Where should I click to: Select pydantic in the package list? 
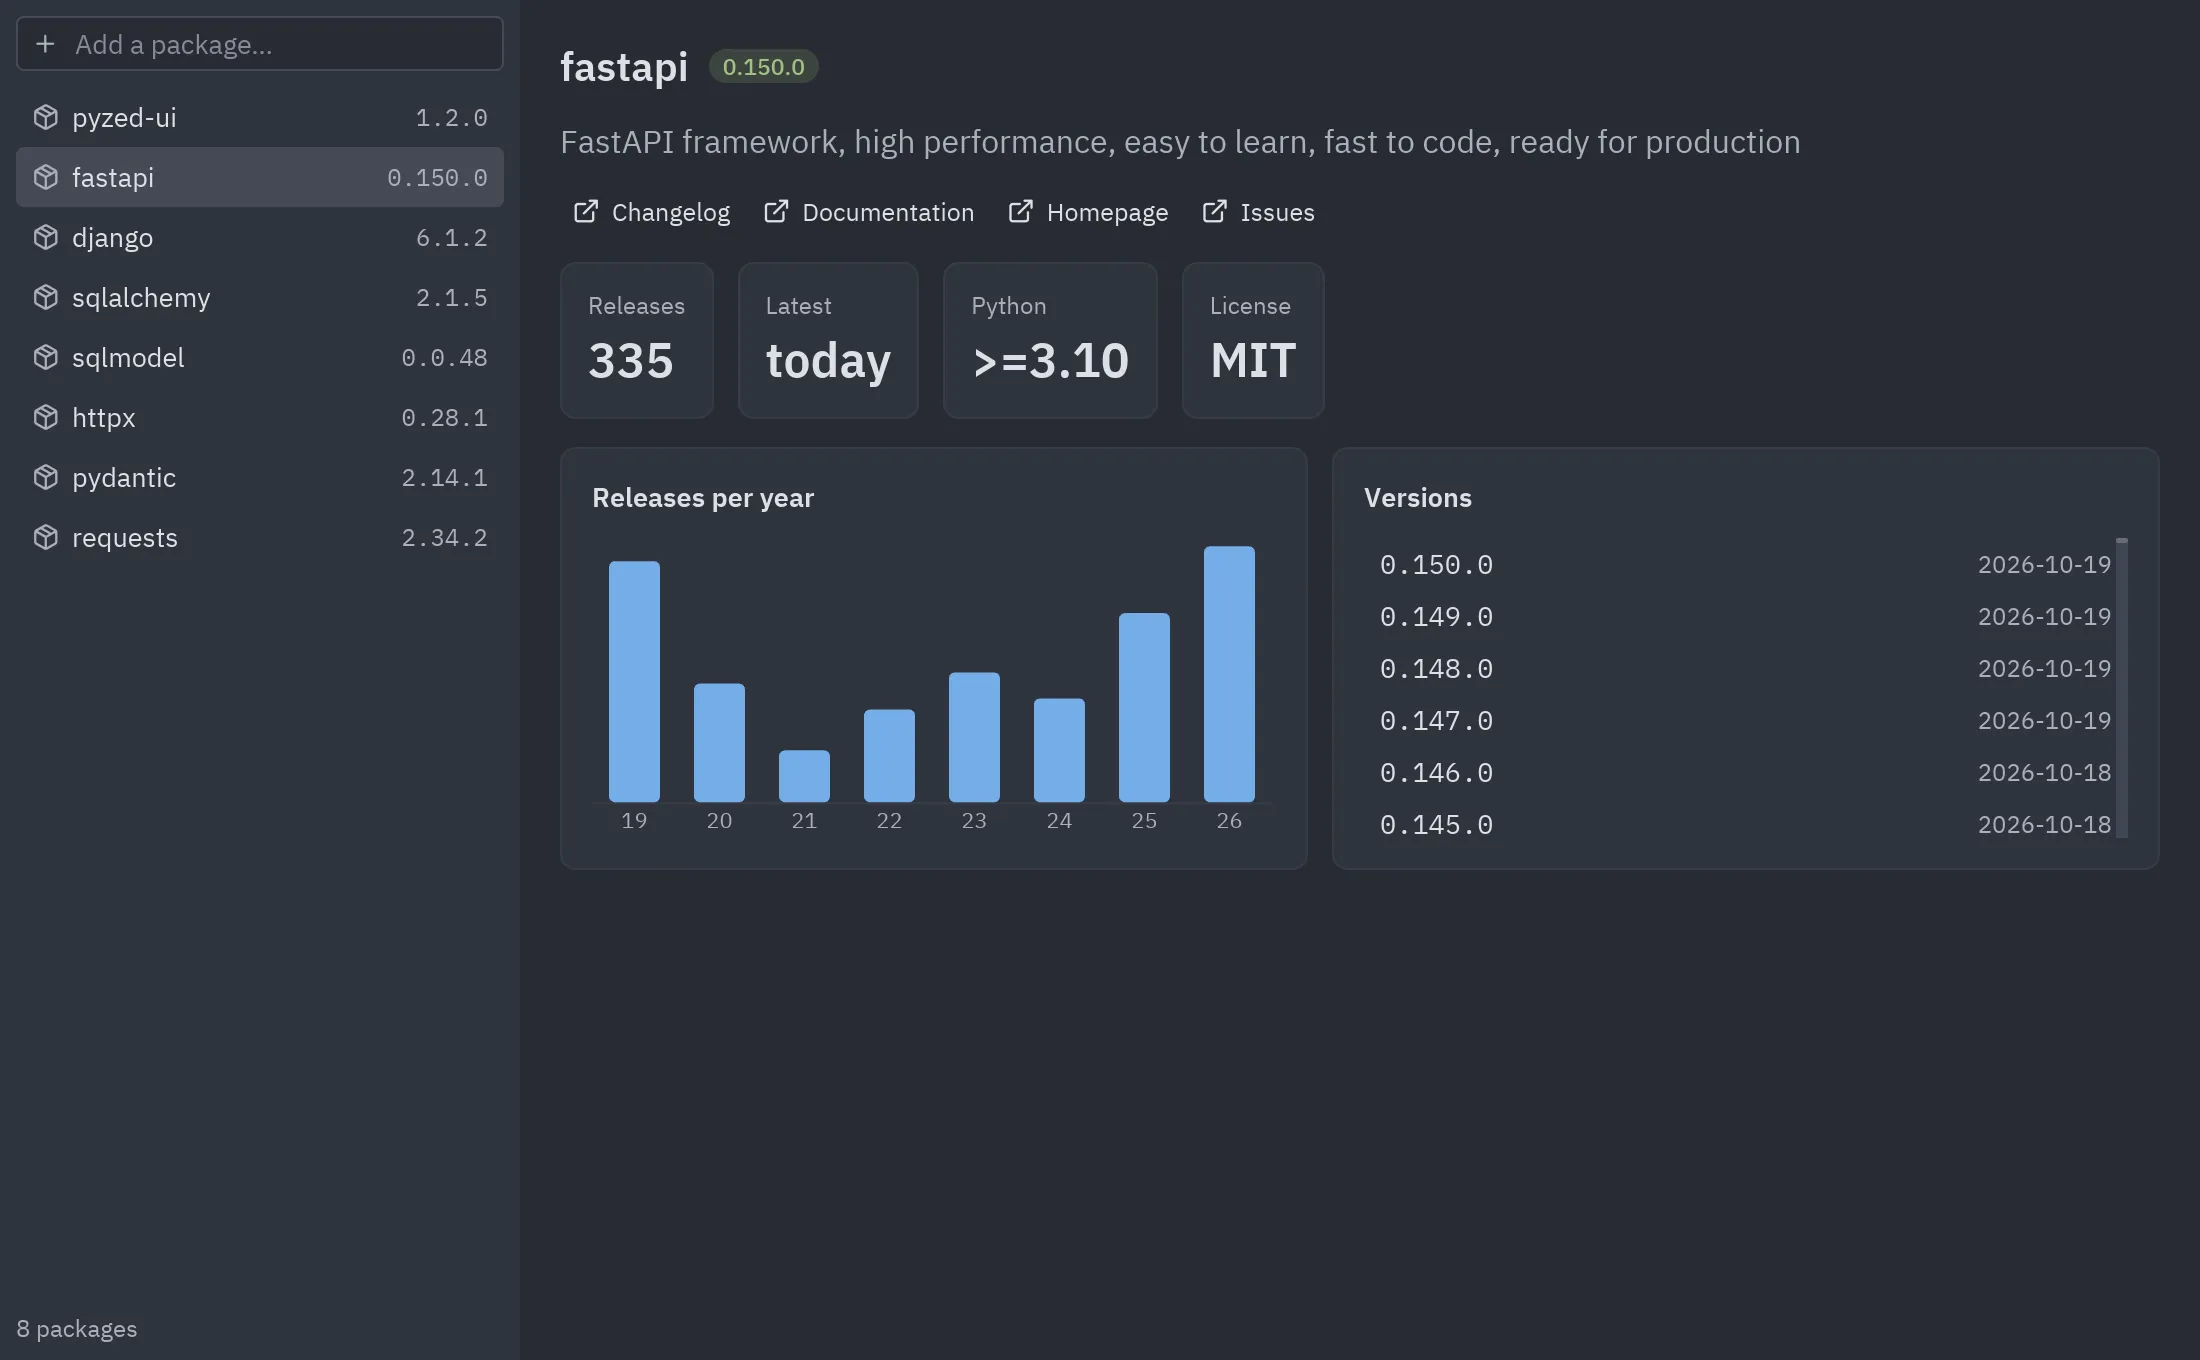click(260, 477)
